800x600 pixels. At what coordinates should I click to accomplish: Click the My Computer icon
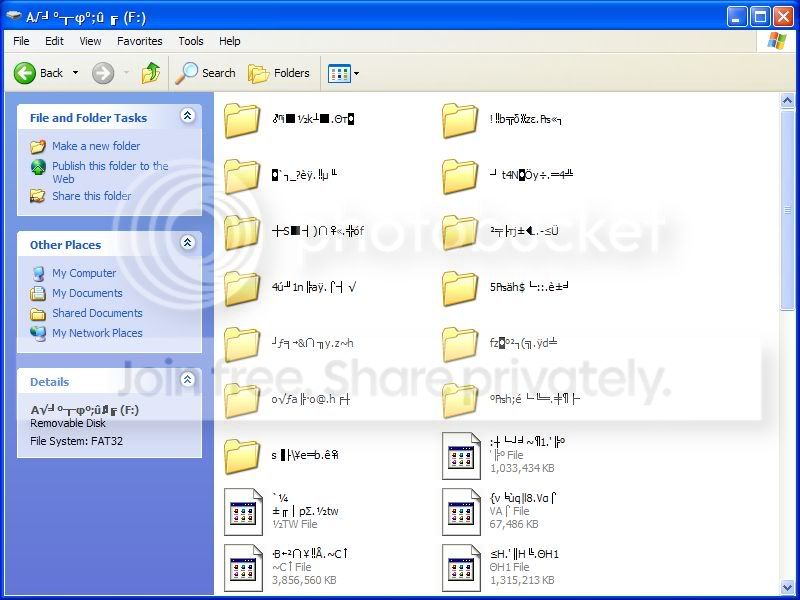38,274
